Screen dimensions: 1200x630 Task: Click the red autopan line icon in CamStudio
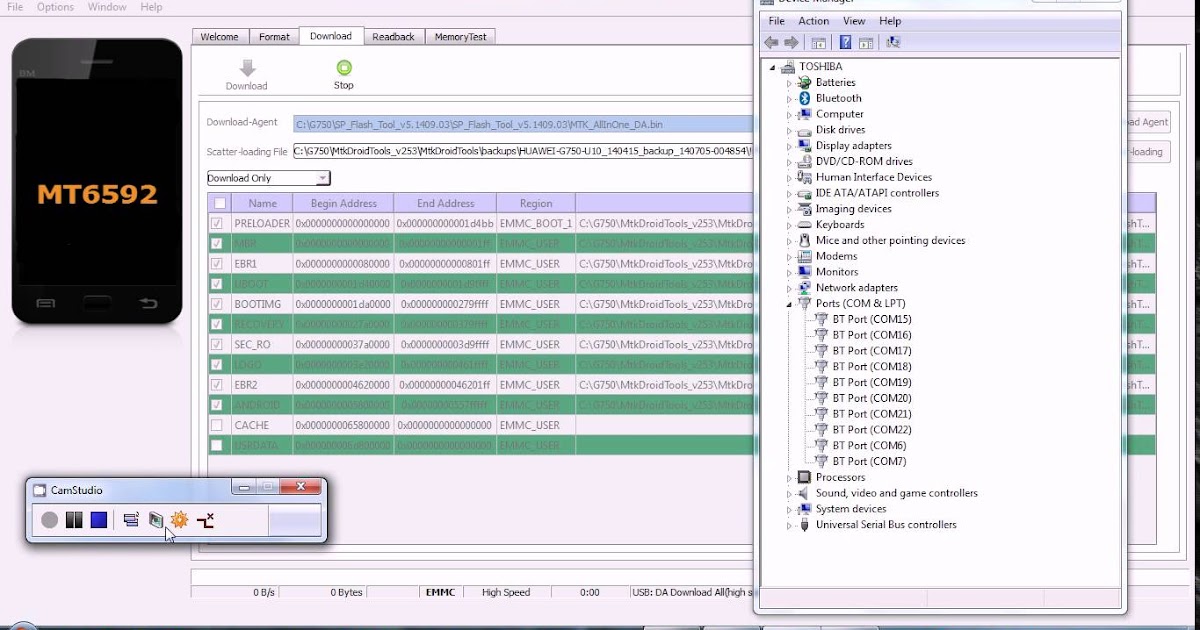tap(205, 520)
